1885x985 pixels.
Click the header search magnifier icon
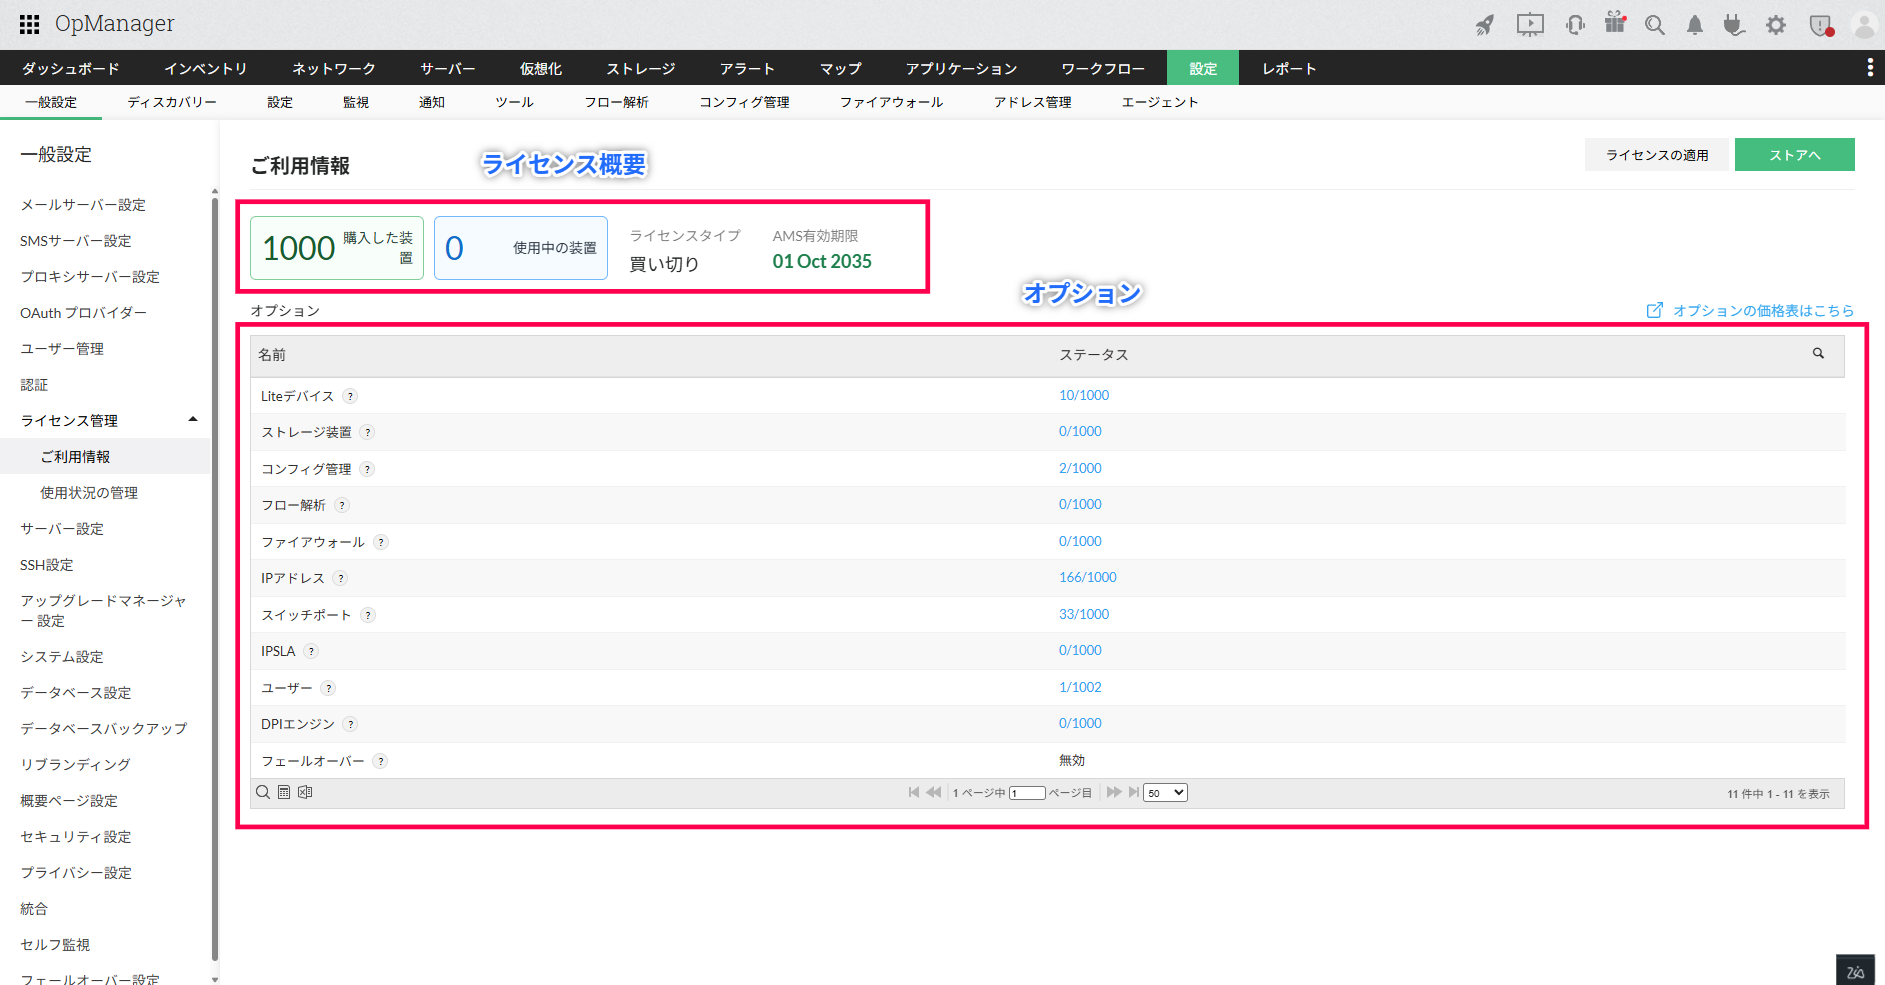[x=1655, y=25]
